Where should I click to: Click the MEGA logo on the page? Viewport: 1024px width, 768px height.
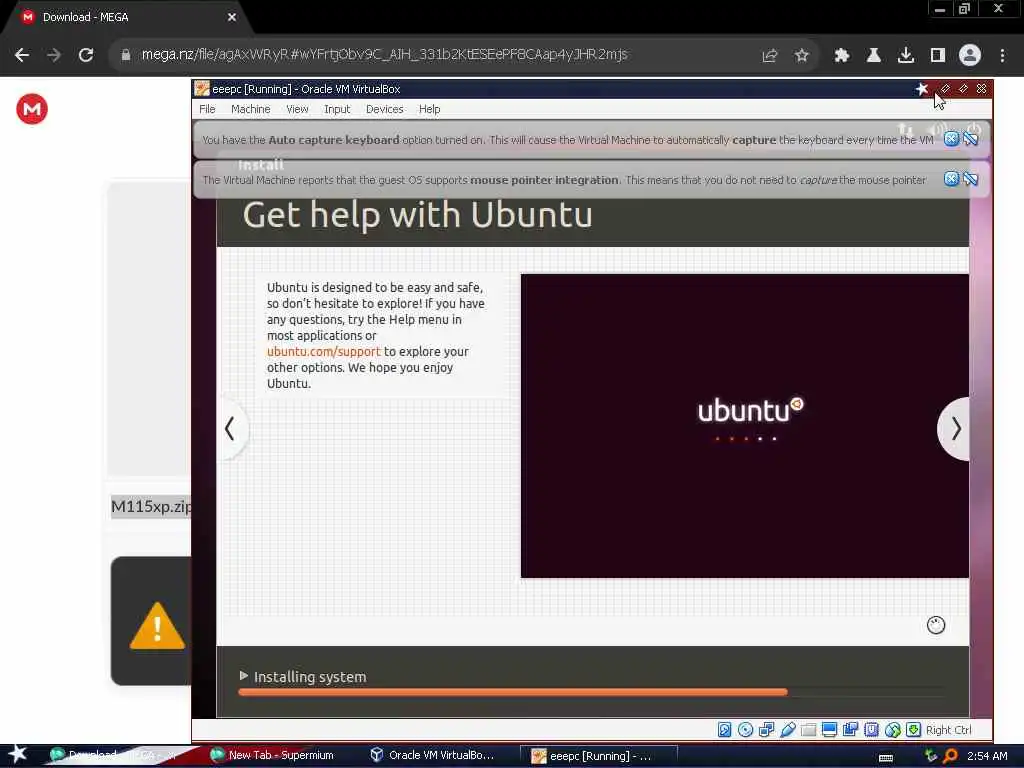(32, 109)
